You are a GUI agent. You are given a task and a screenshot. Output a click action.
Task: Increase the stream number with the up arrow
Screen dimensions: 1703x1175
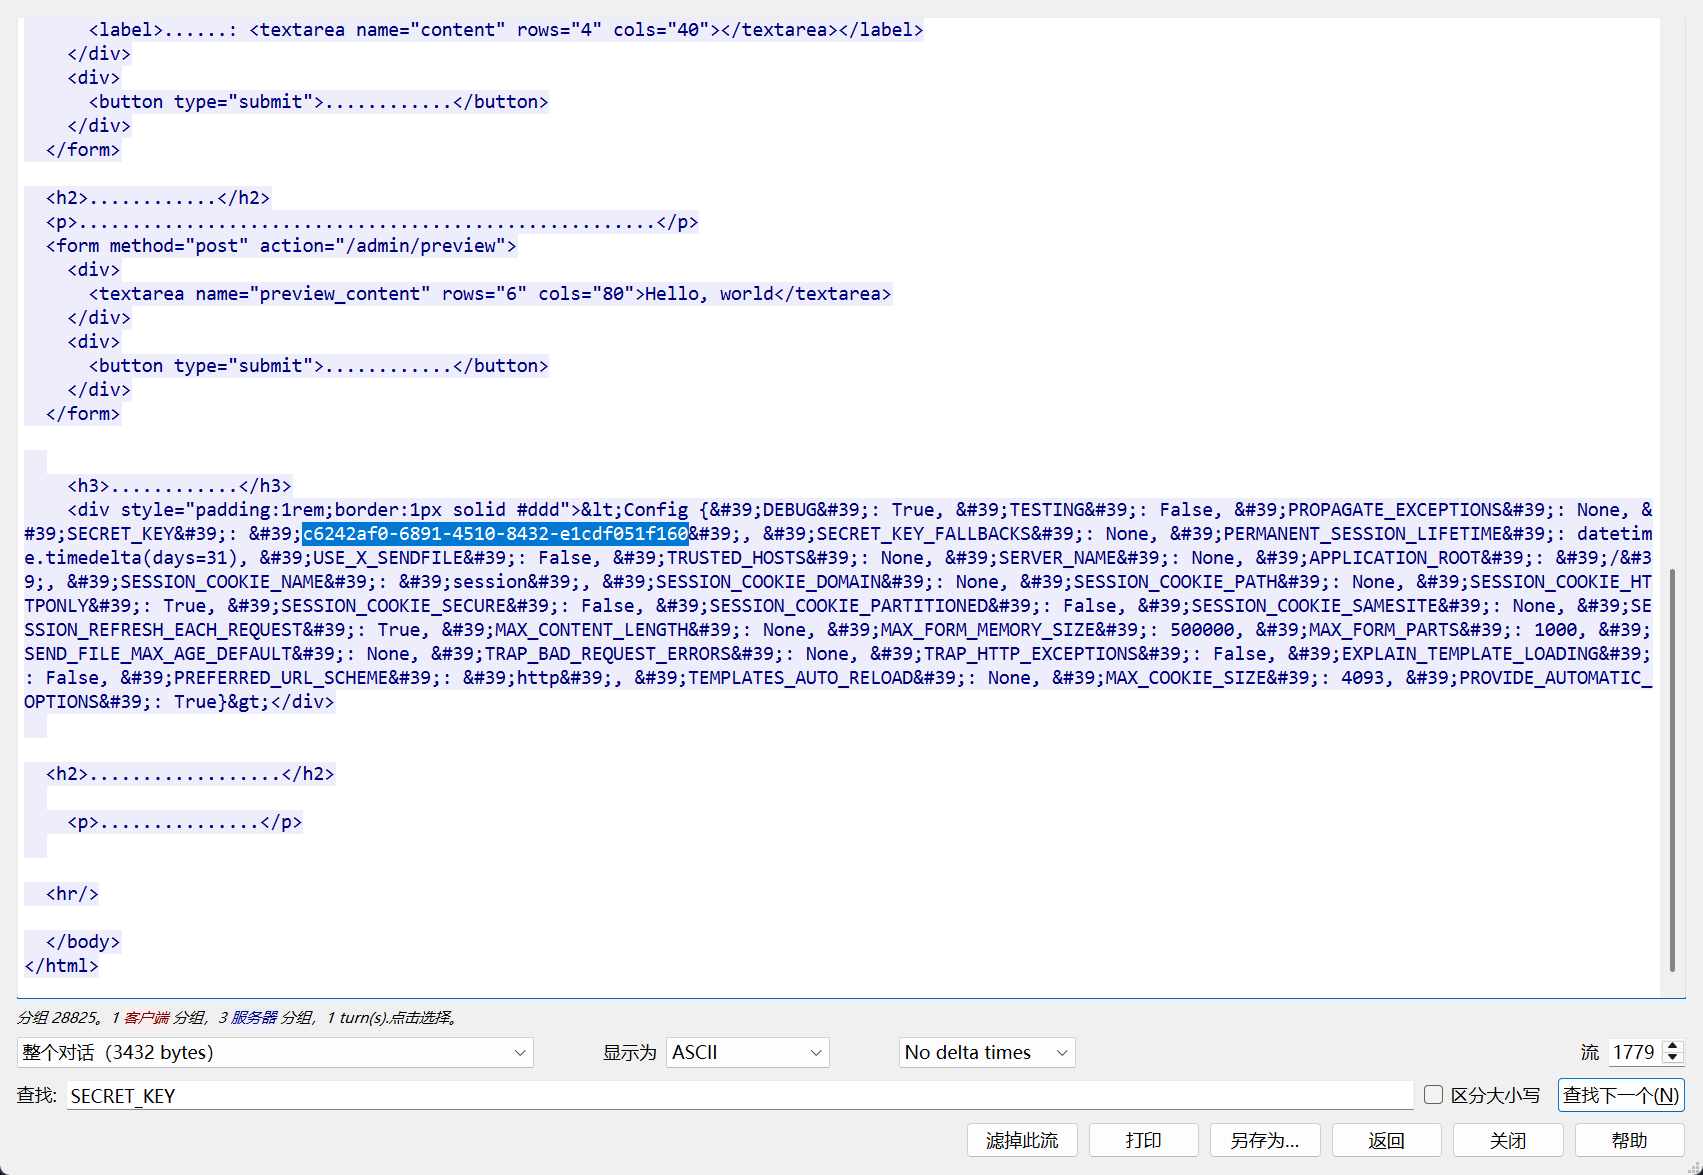[x=1672, y=1046]
